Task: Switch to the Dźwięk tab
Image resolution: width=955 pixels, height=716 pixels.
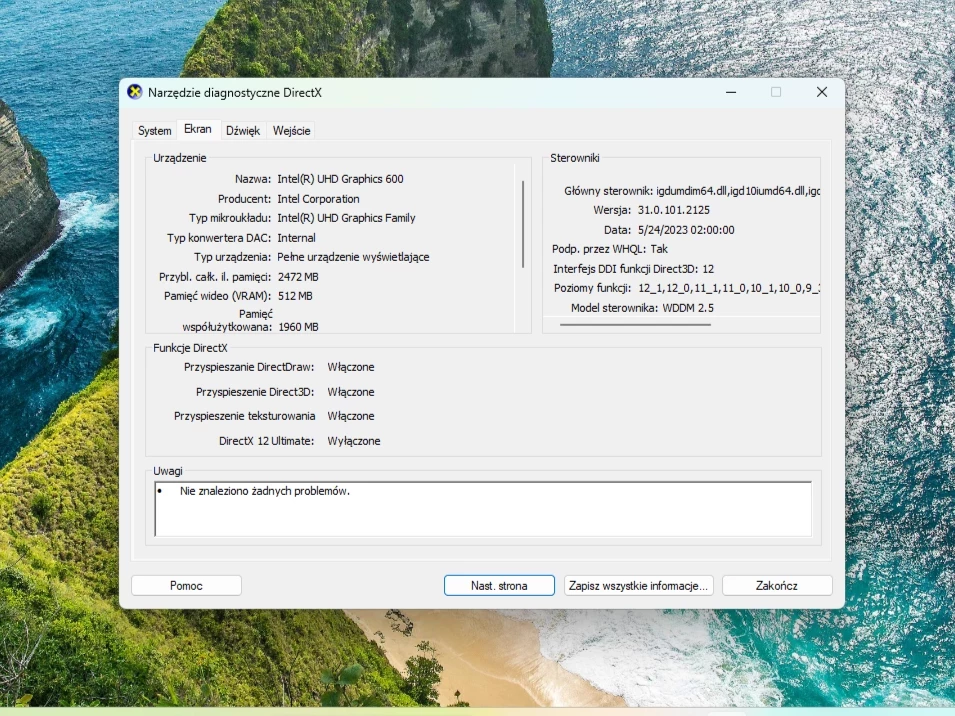Action: (242, 130)
